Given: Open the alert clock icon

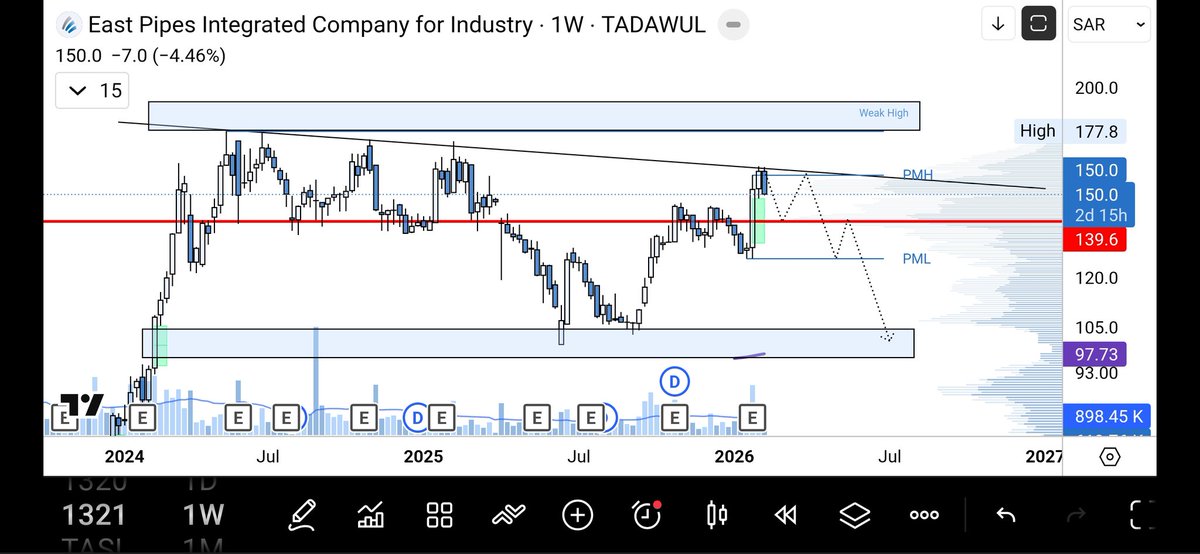Looking at the screenshot, I should [647, 515].
